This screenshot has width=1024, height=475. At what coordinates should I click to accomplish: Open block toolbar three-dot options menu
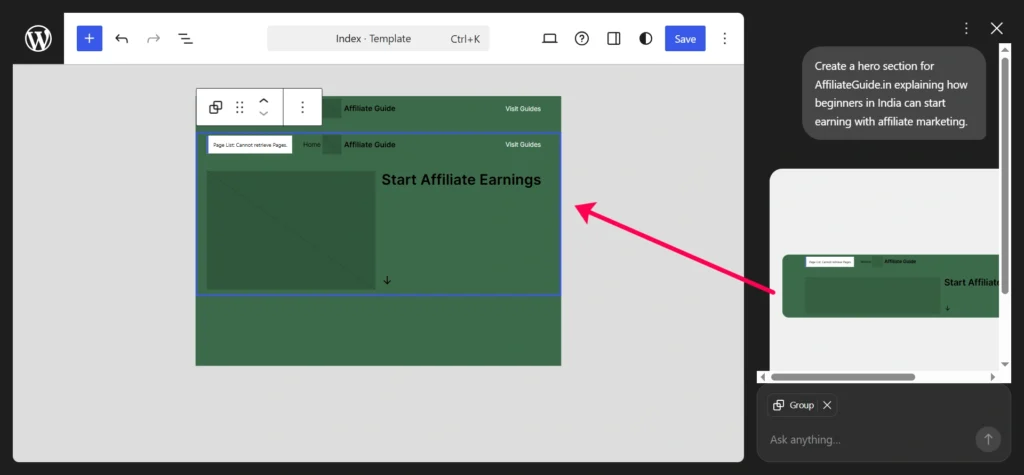(302, 108)
